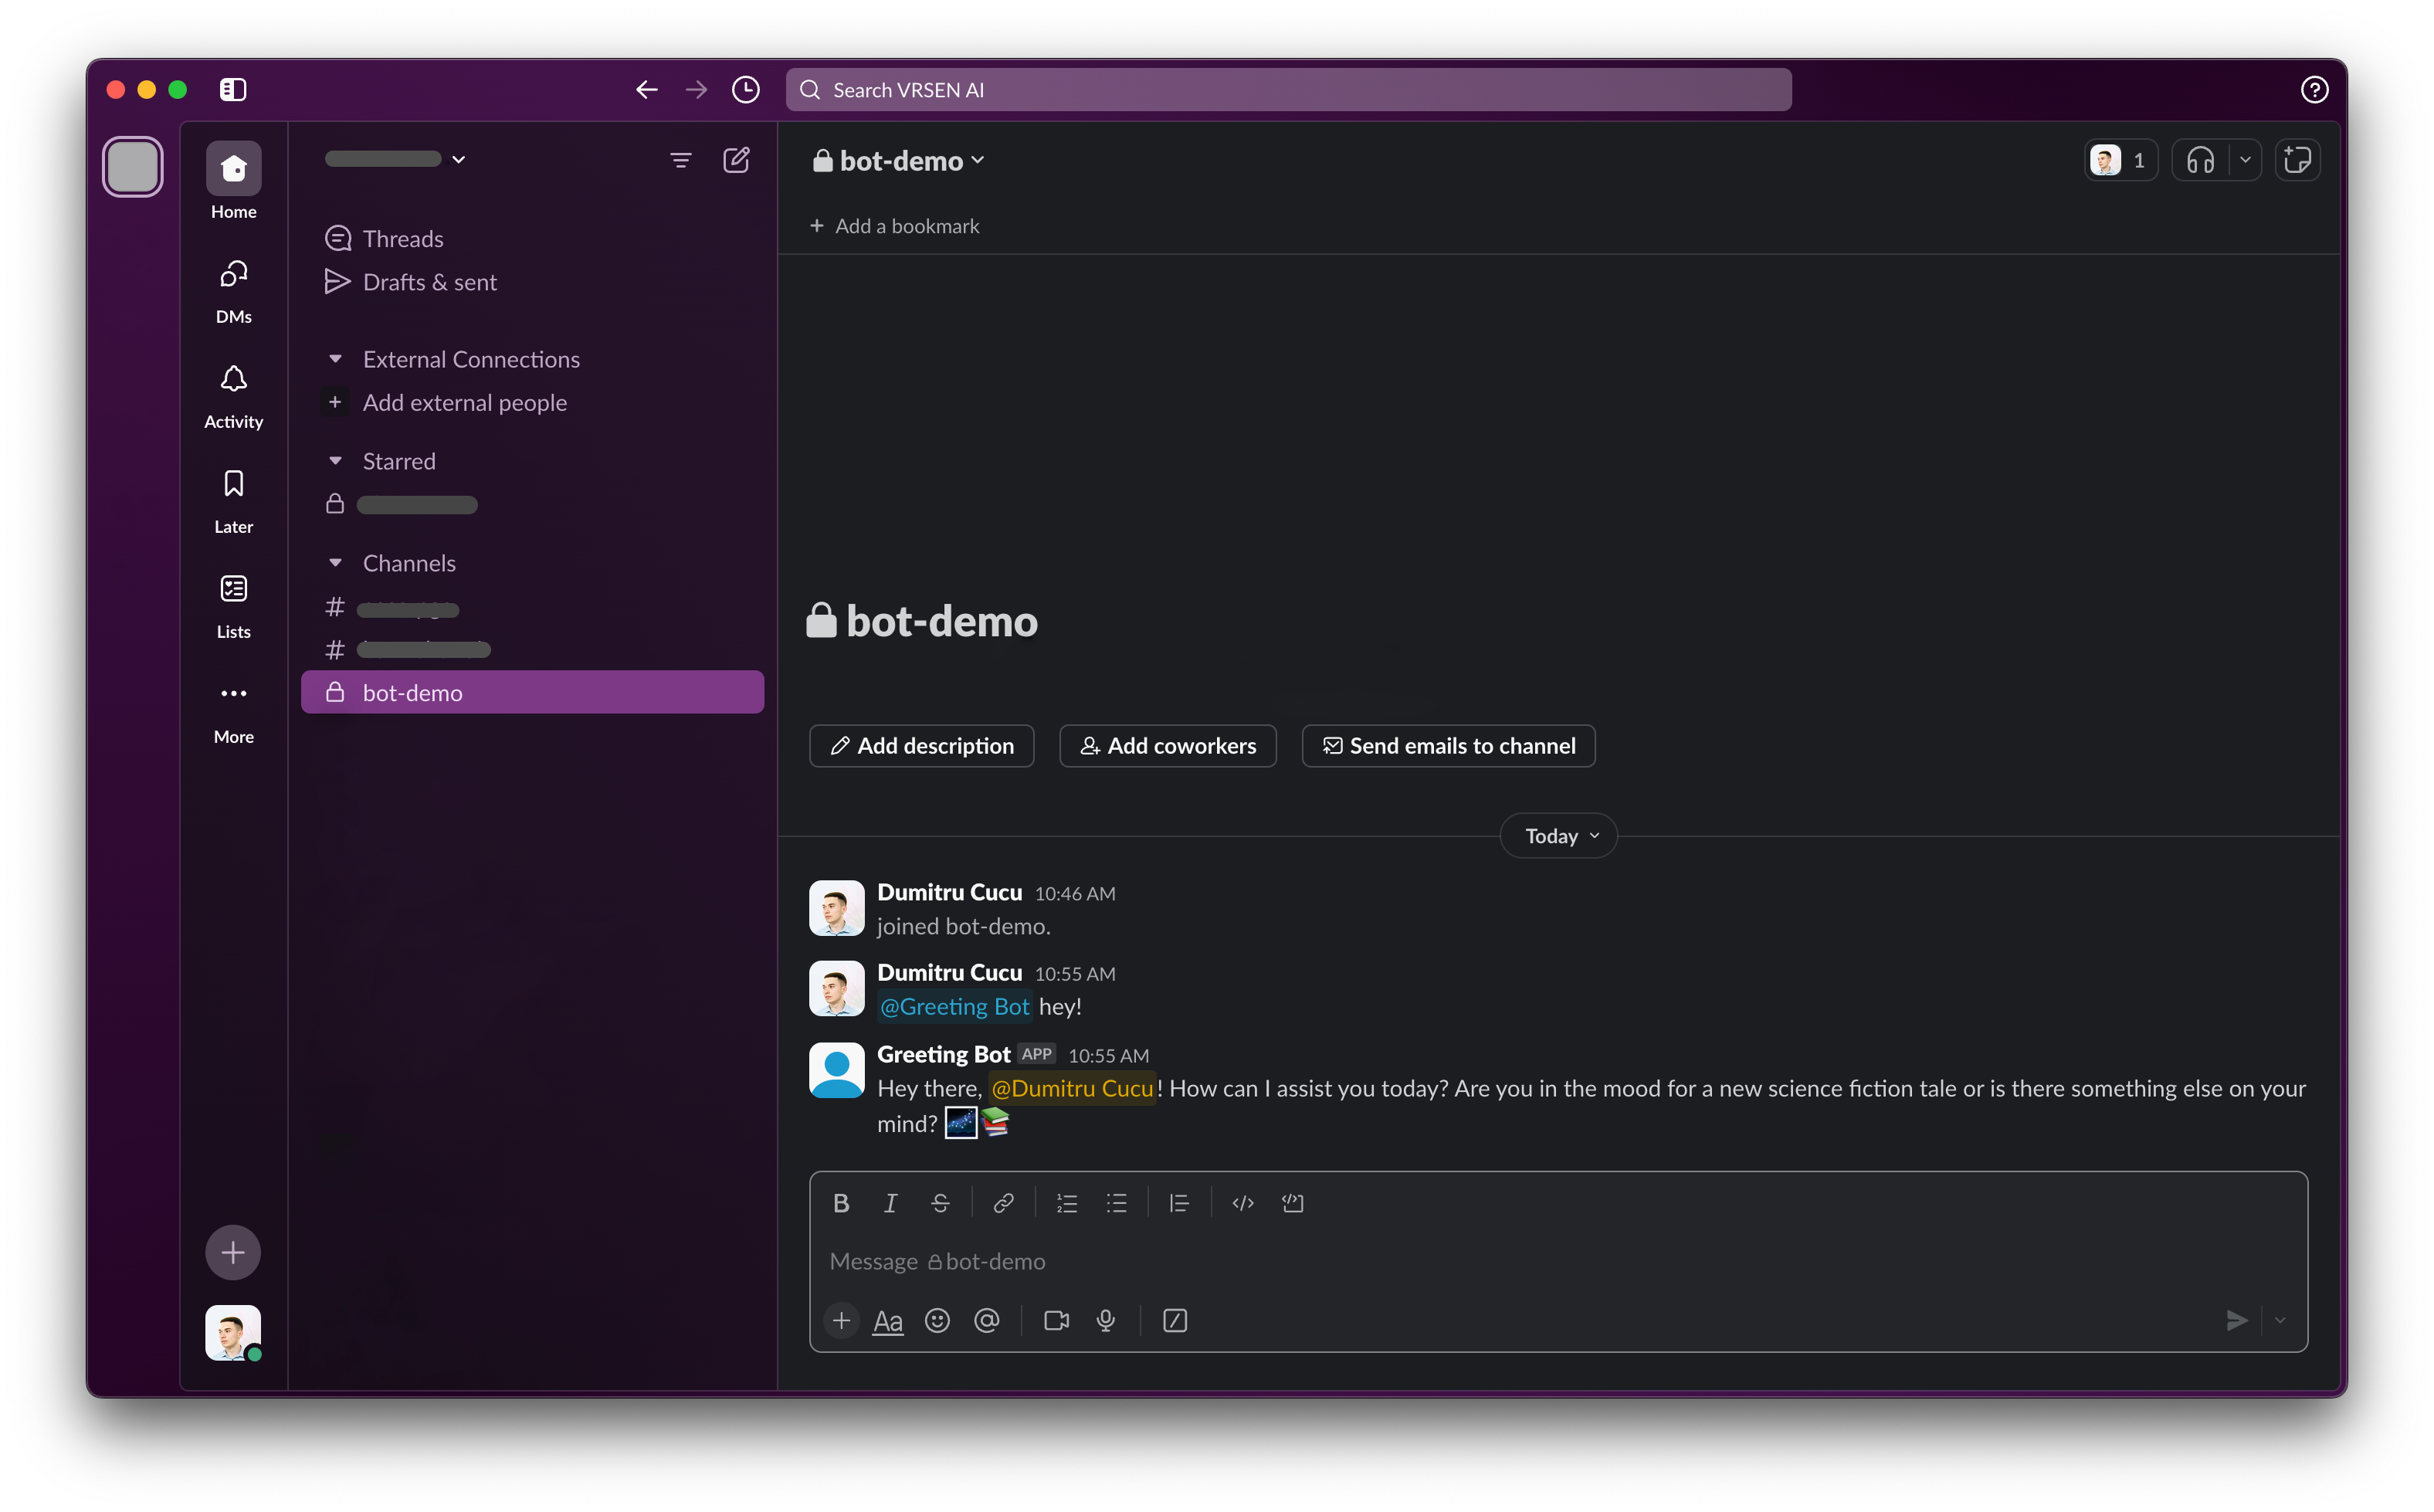Open the emoji picker in composer
The image size is (2434, 1512).
tap(937, 1321)
